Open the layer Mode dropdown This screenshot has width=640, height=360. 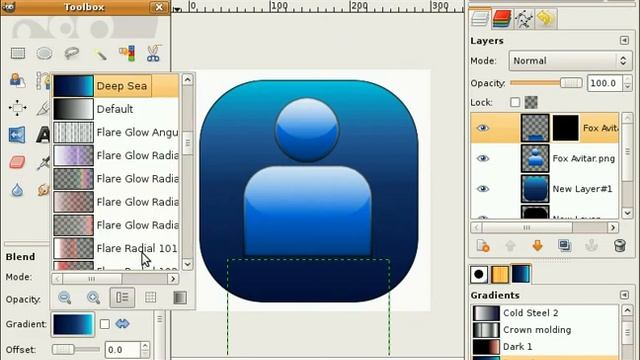click(570, 61)
